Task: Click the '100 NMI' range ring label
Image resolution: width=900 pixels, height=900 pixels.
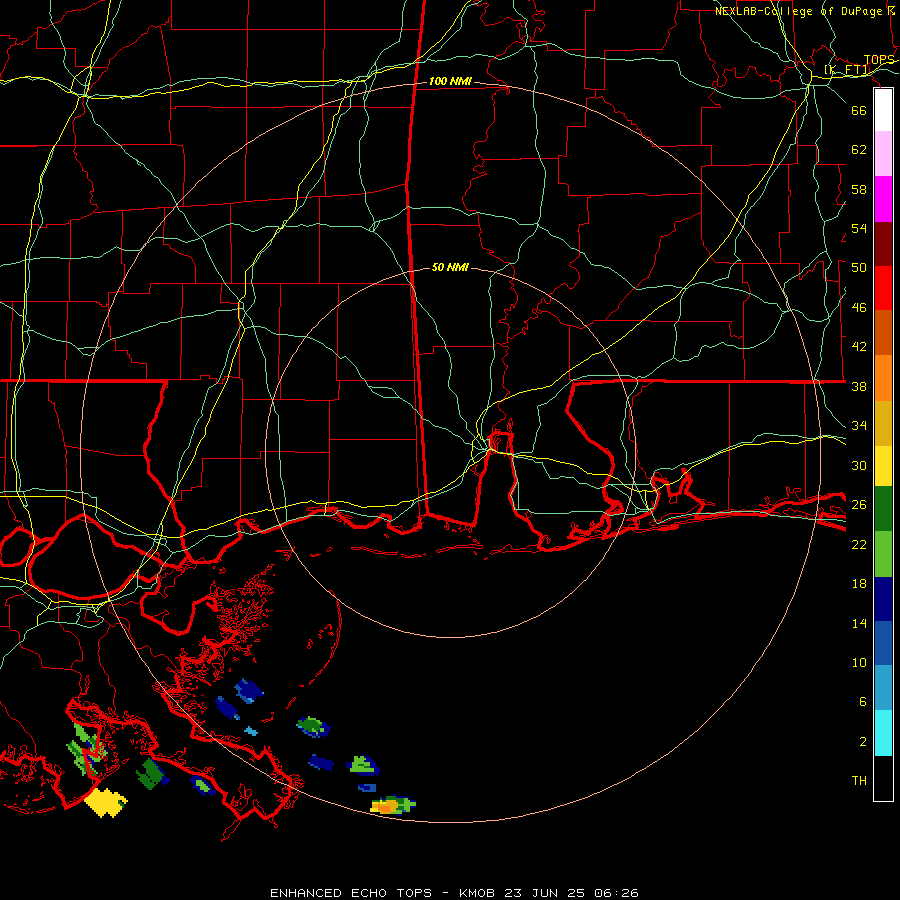Action: tap(450, 82)
